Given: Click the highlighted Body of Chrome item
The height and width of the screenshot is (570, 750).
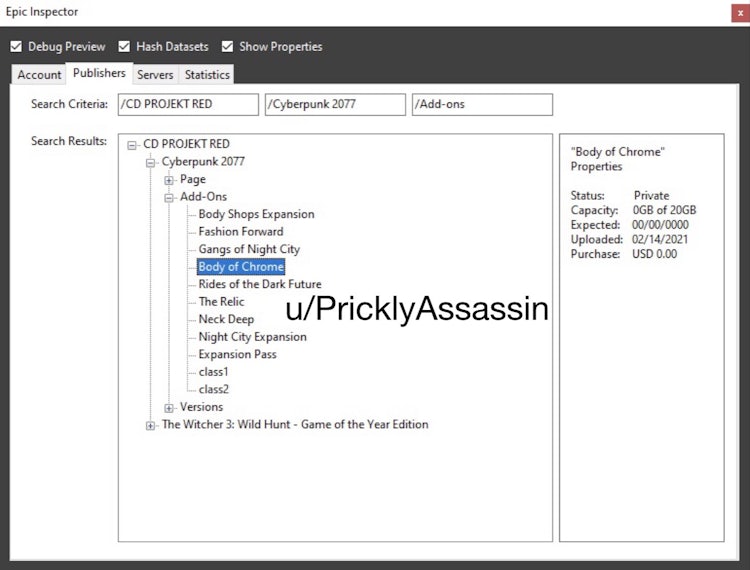Looking at the screenshot, I should (x=241, y=267).
